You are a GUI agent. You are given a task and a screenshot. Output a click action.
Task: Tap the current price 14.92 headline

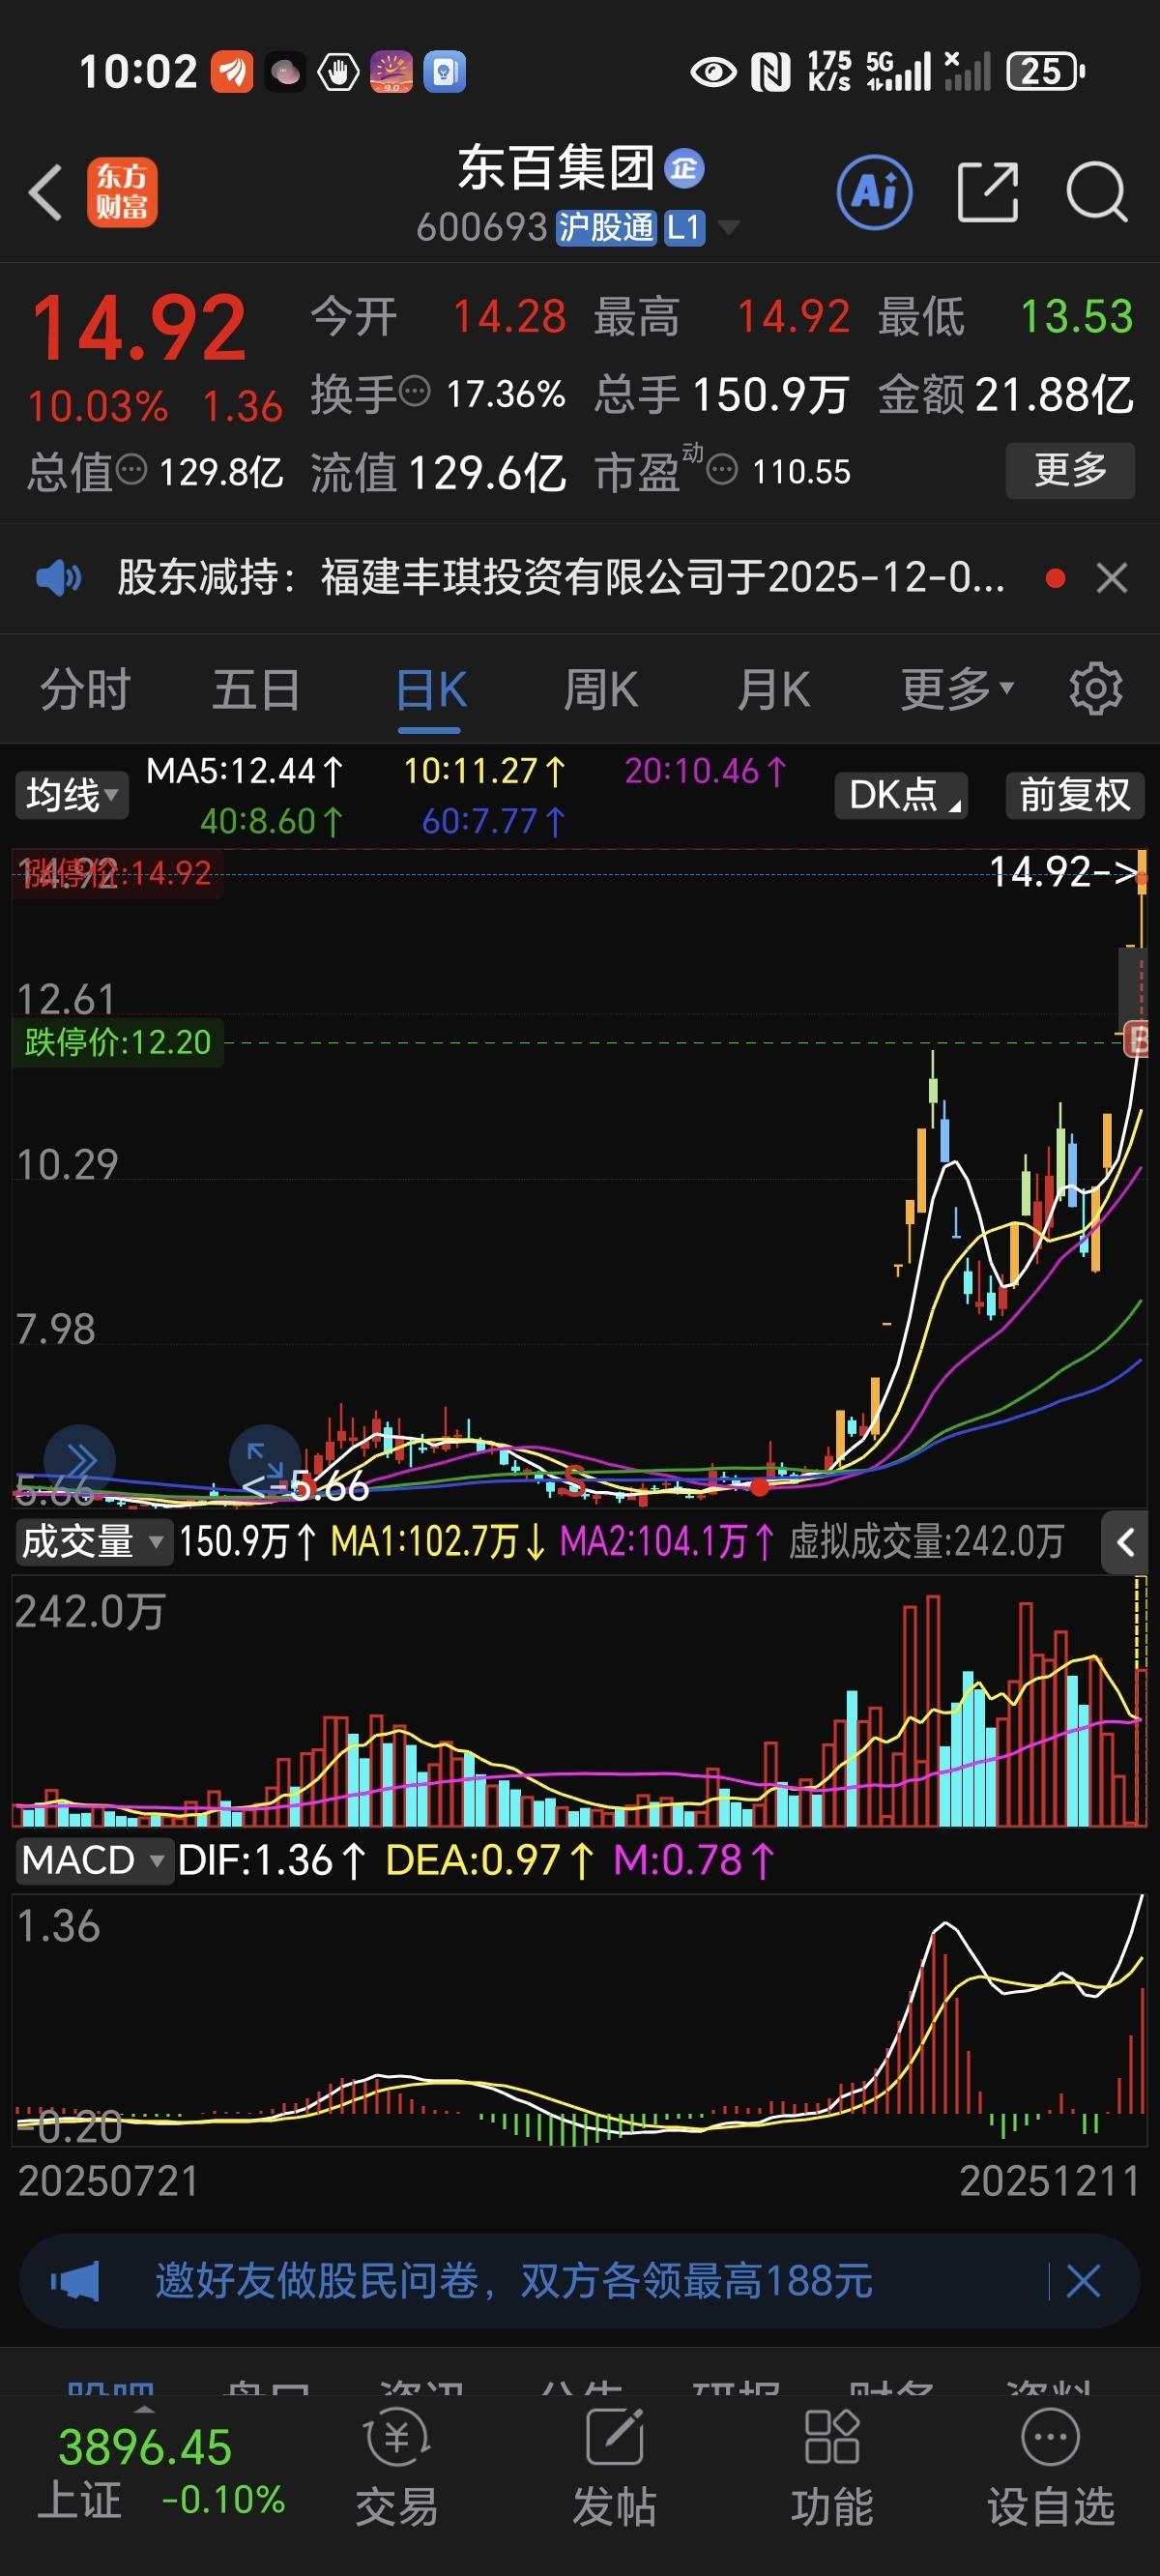pos(139,328)
